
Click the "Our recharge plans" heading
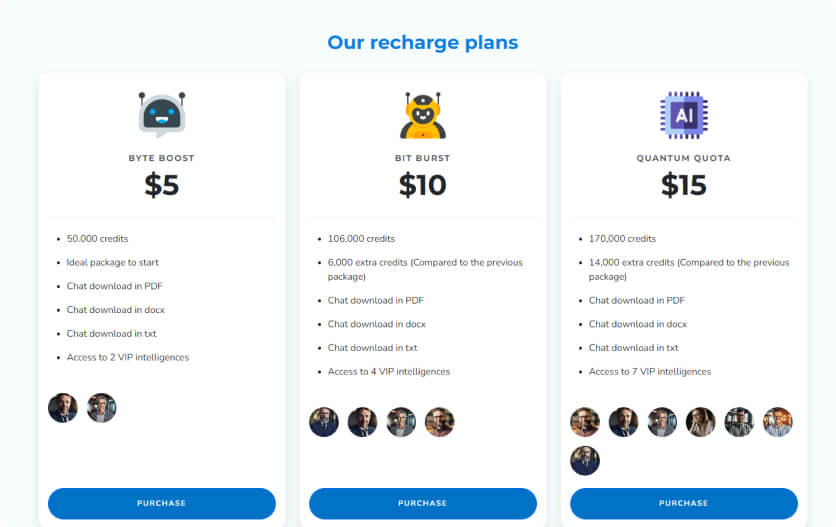click(x=423, y=43)
